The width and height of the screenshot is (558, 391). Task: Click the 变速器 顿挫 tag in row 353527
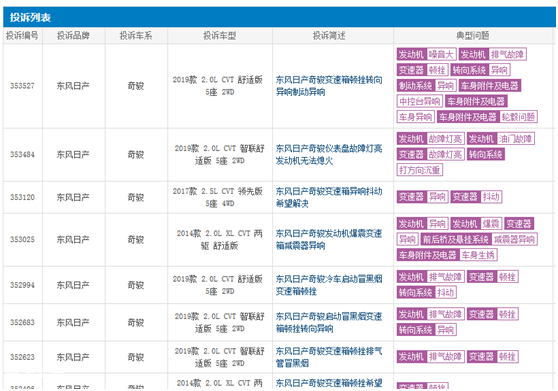tap(422, 70)
